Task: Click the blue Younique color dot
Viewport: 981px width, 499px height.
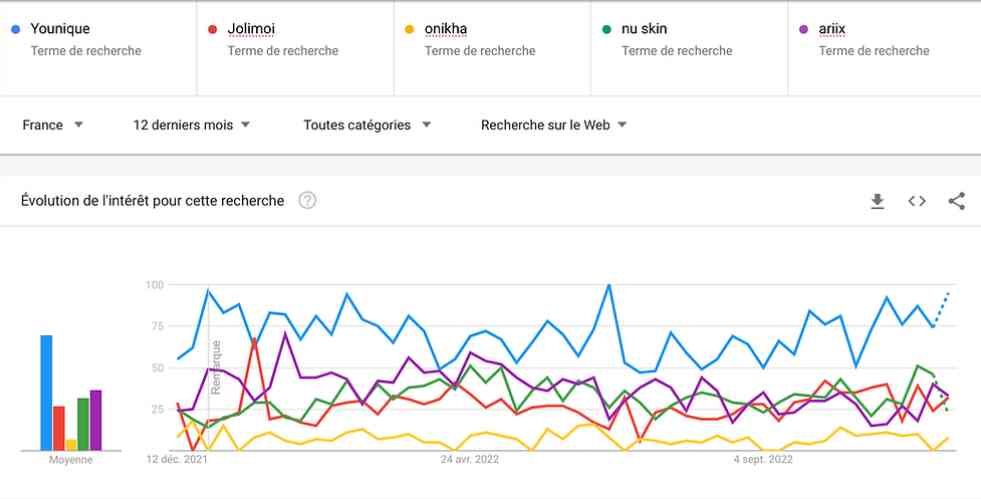Action: tap(16, 29)
